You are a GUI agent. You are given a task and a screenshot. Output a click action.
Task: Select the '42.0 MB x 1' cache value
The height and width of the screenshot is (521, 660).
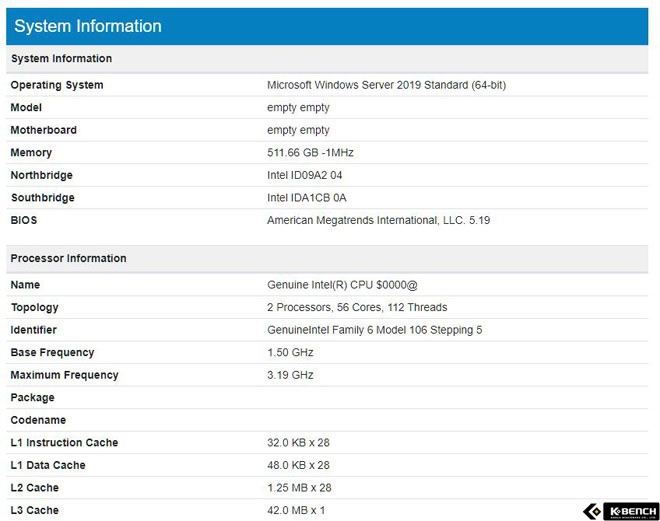296,510
